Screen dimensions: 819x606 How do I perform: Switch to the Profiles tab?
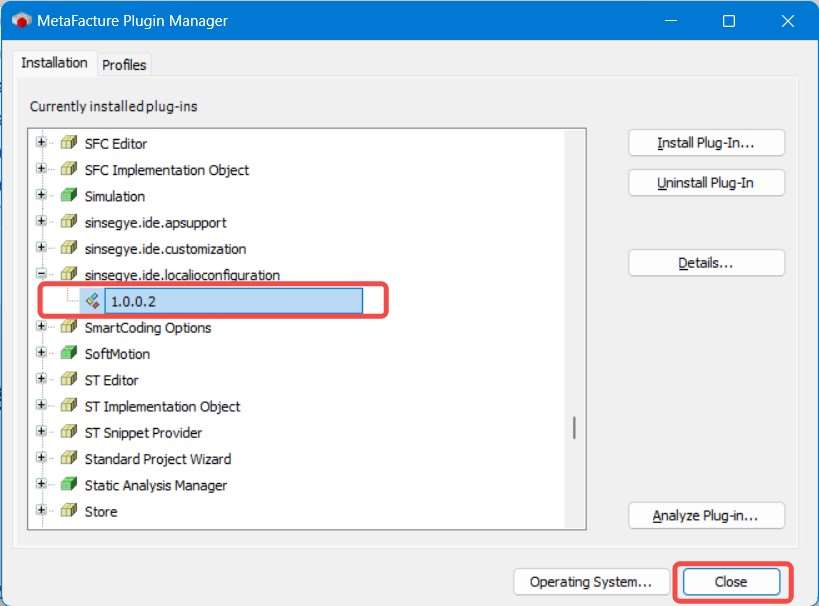click(124, 65)
